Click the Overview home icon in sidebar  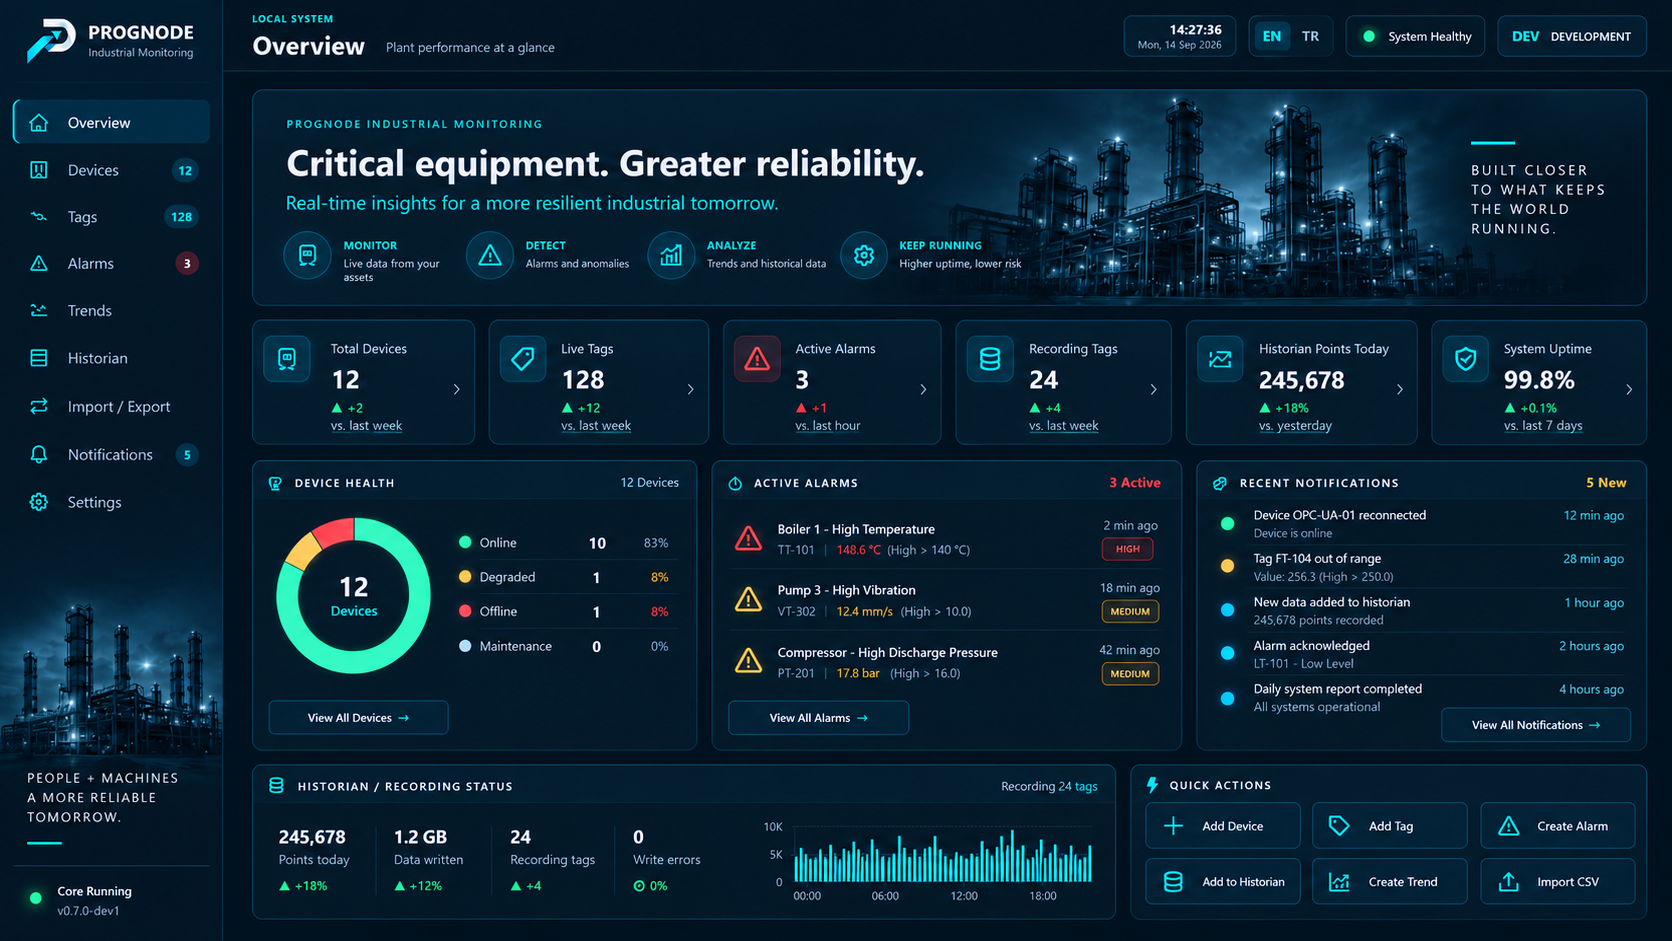pyautogui.click(x=39, y=122)
